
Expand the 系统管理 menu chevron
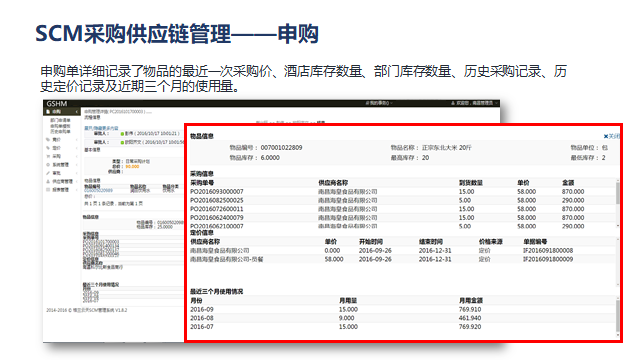point(77,165)
